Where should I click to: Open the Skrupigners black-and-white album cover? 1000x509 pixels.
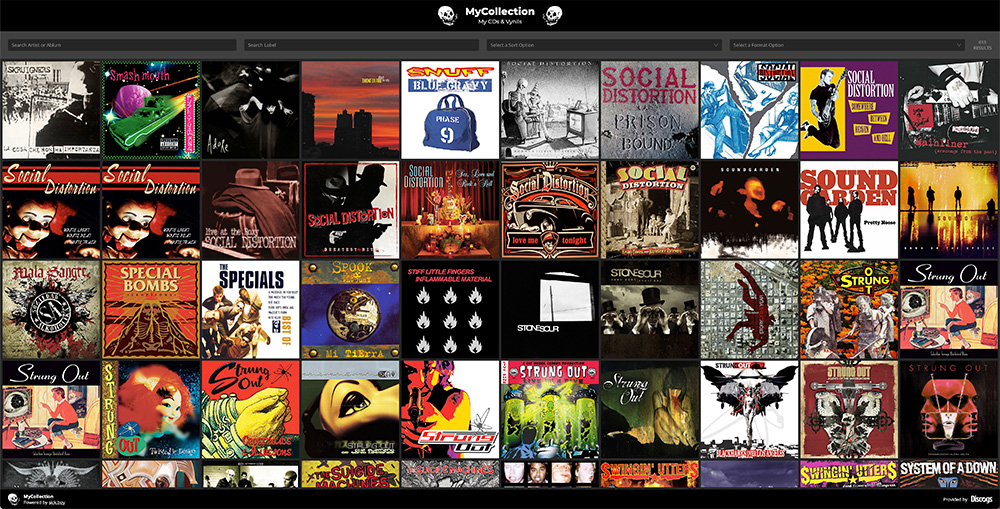51,110
